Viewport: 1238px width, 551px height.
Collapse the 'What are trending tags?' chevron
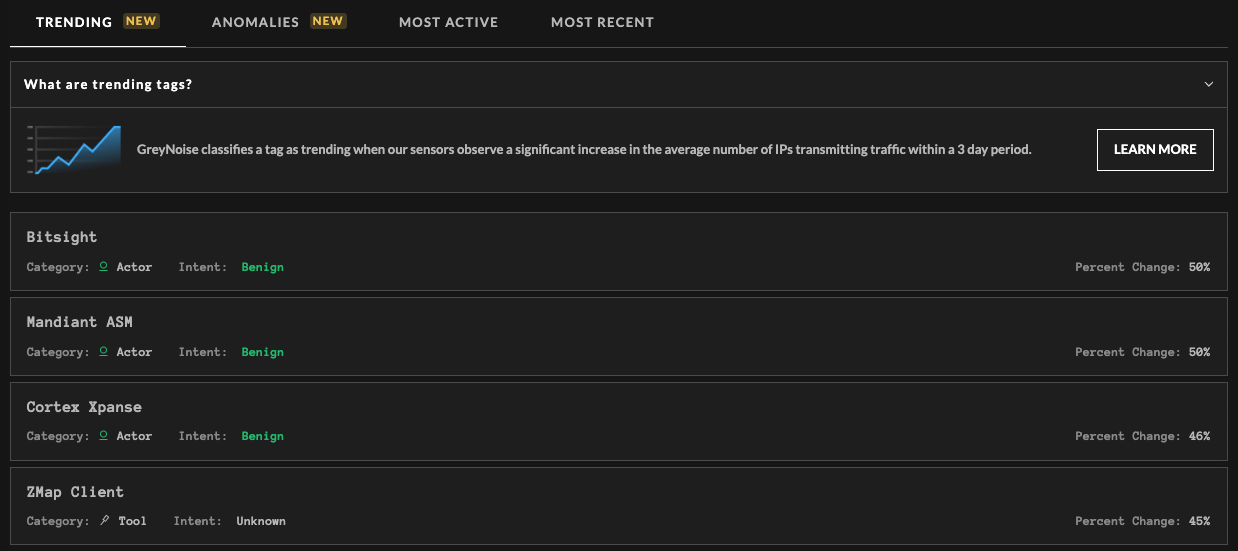1209,85
